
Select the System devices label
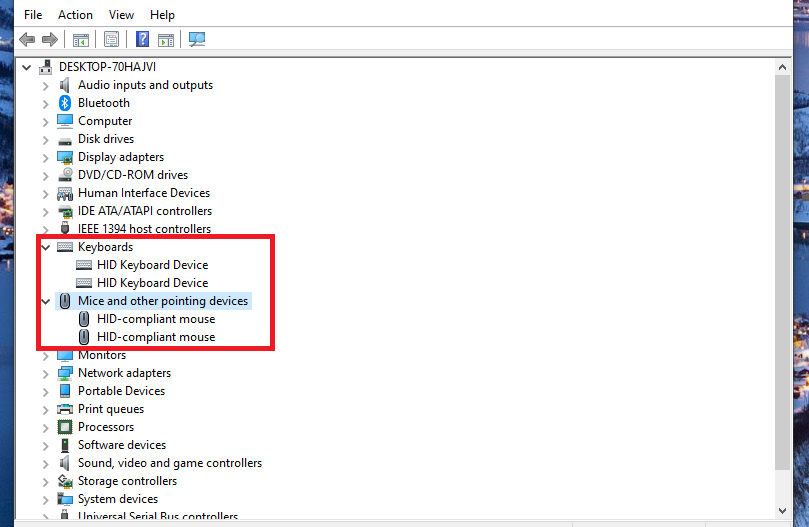pos(118,499)
